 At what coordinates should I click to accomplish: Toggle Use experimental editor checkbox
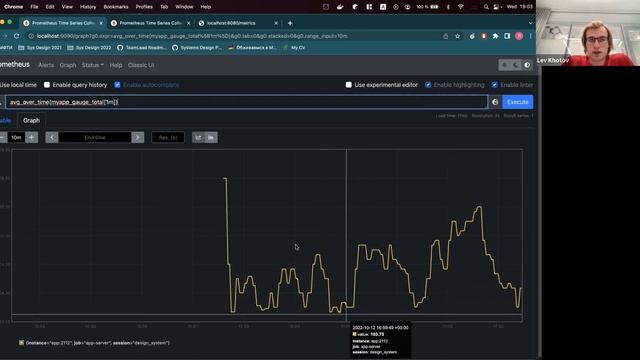[x=349, y=85]
